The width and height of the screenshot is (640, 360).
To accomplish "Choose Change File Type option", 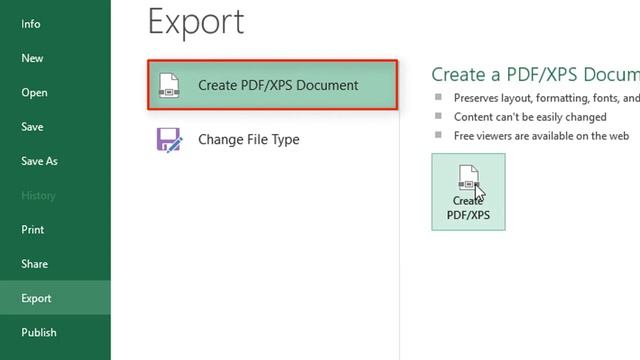I will [x=273, y=140].
